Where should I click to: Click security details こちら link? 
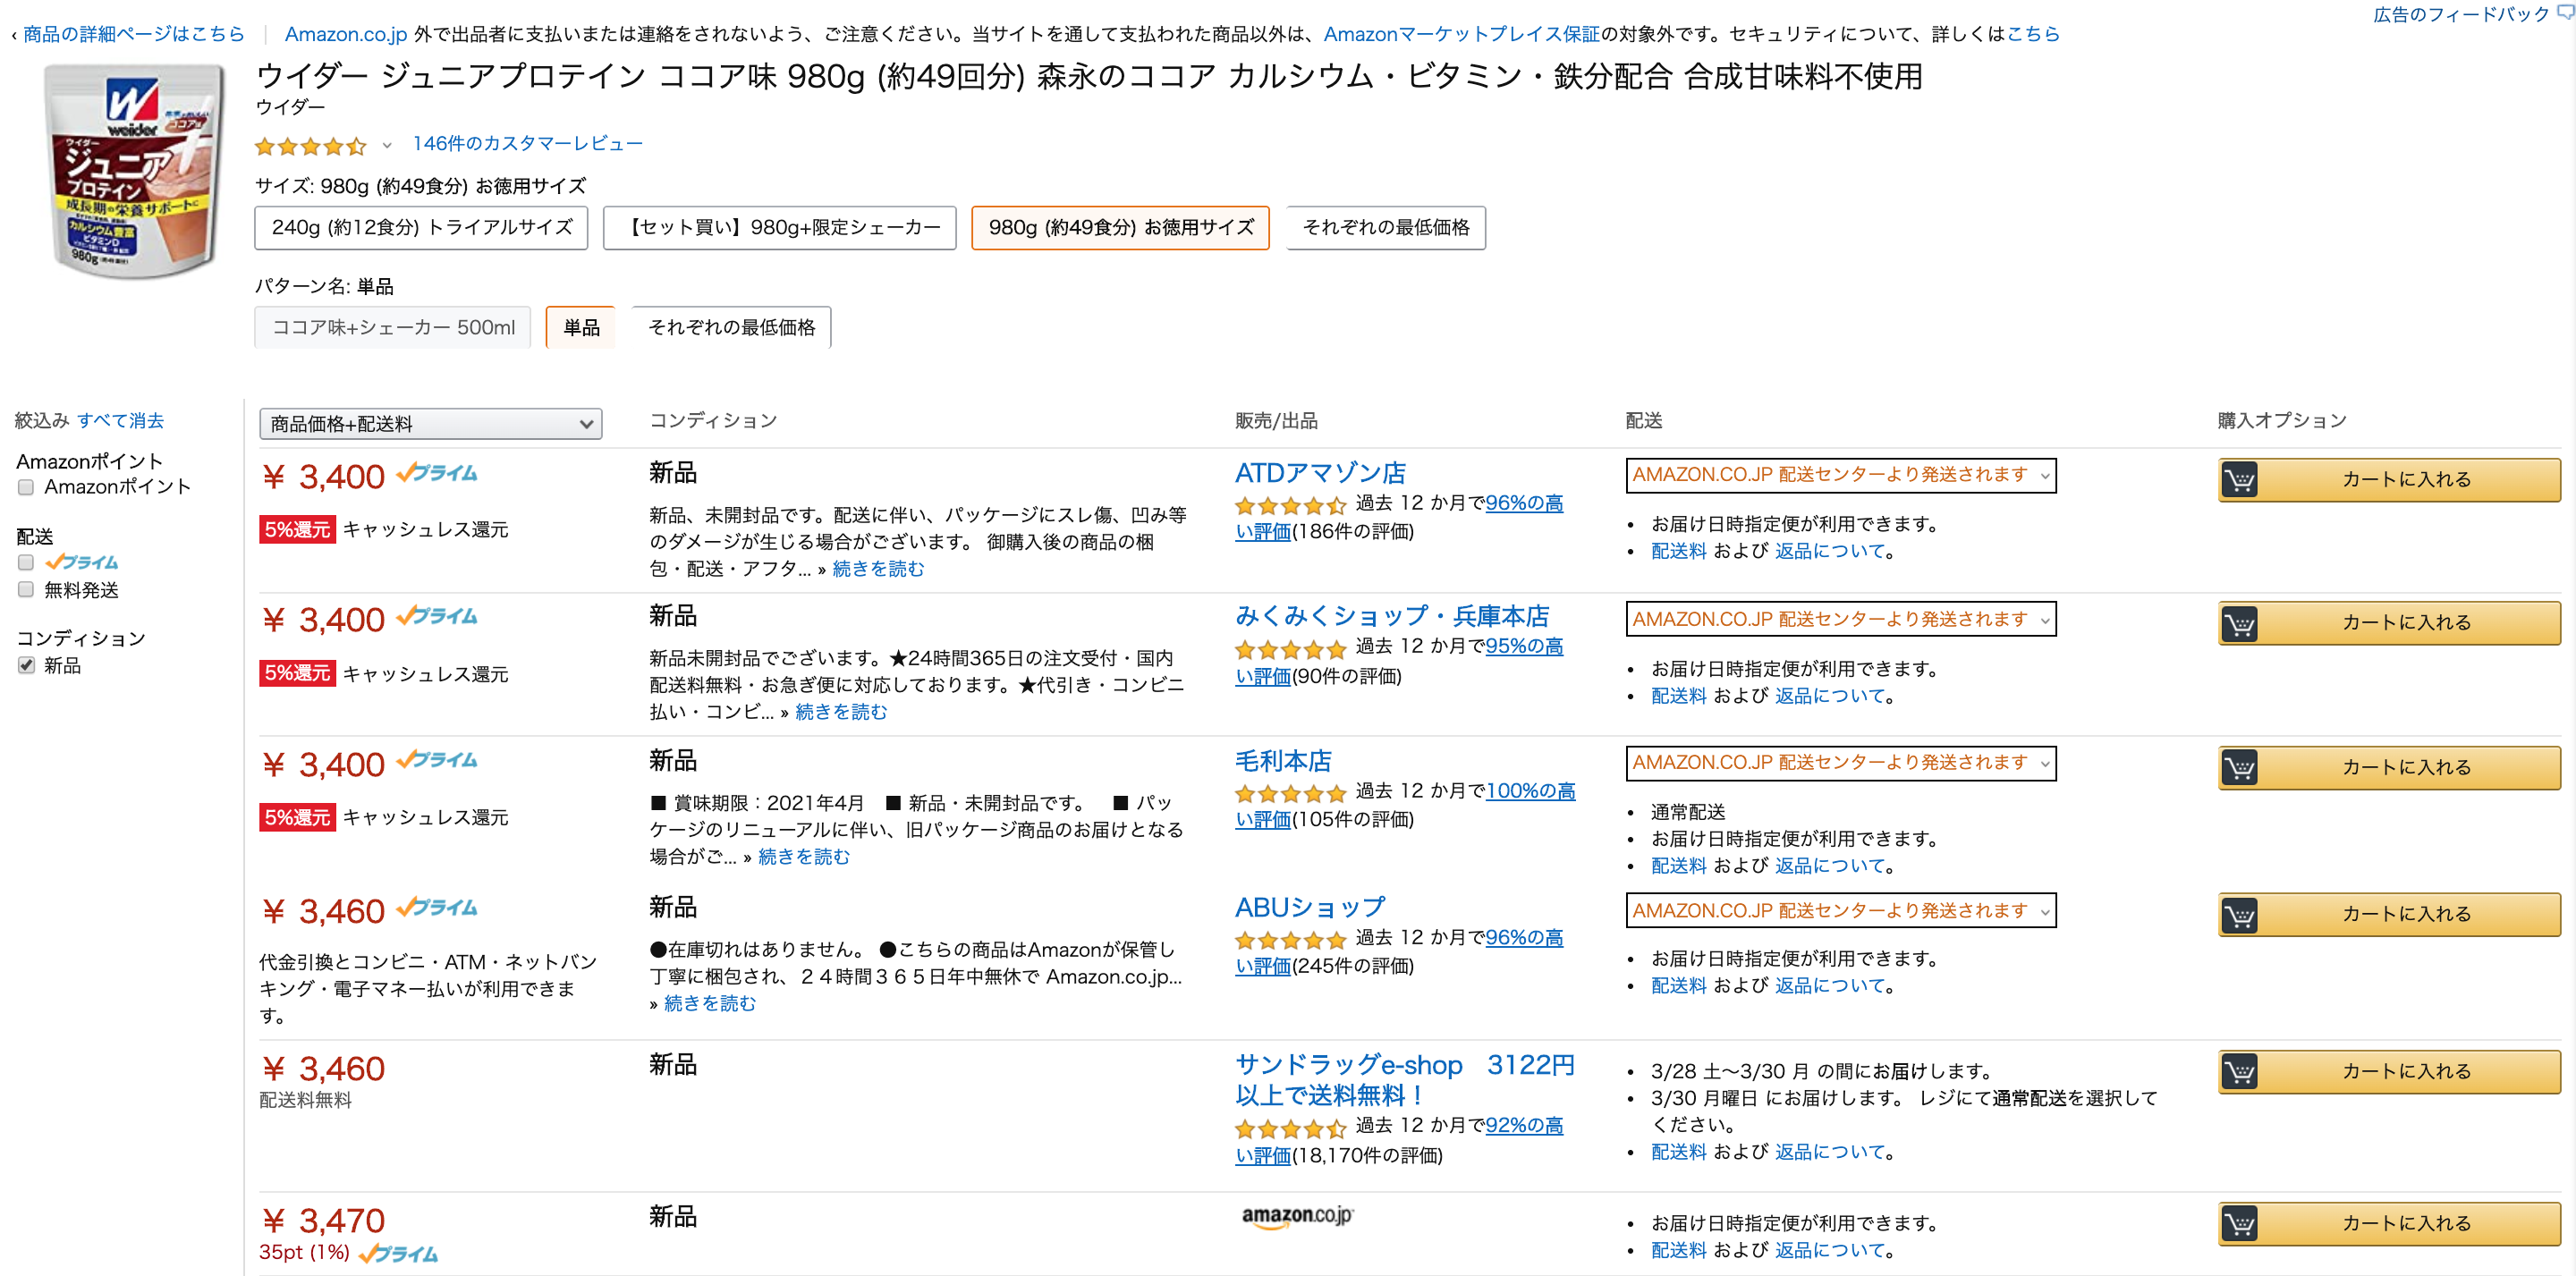2033,34
